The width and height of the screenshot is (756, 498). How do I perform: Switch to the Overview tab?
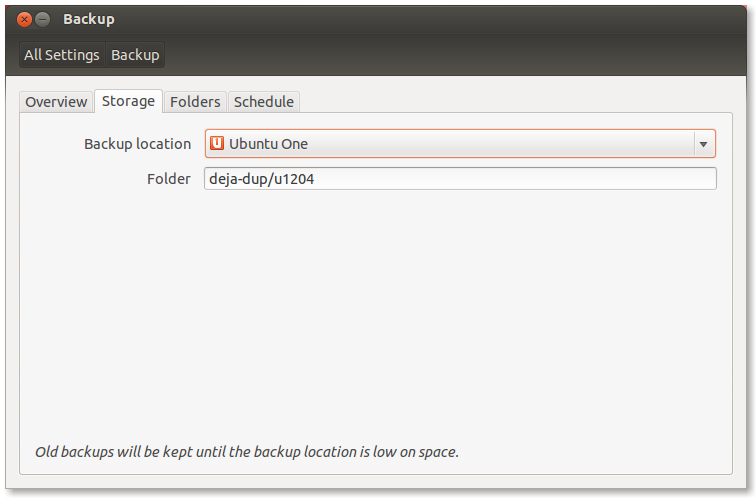coord(56,102)
